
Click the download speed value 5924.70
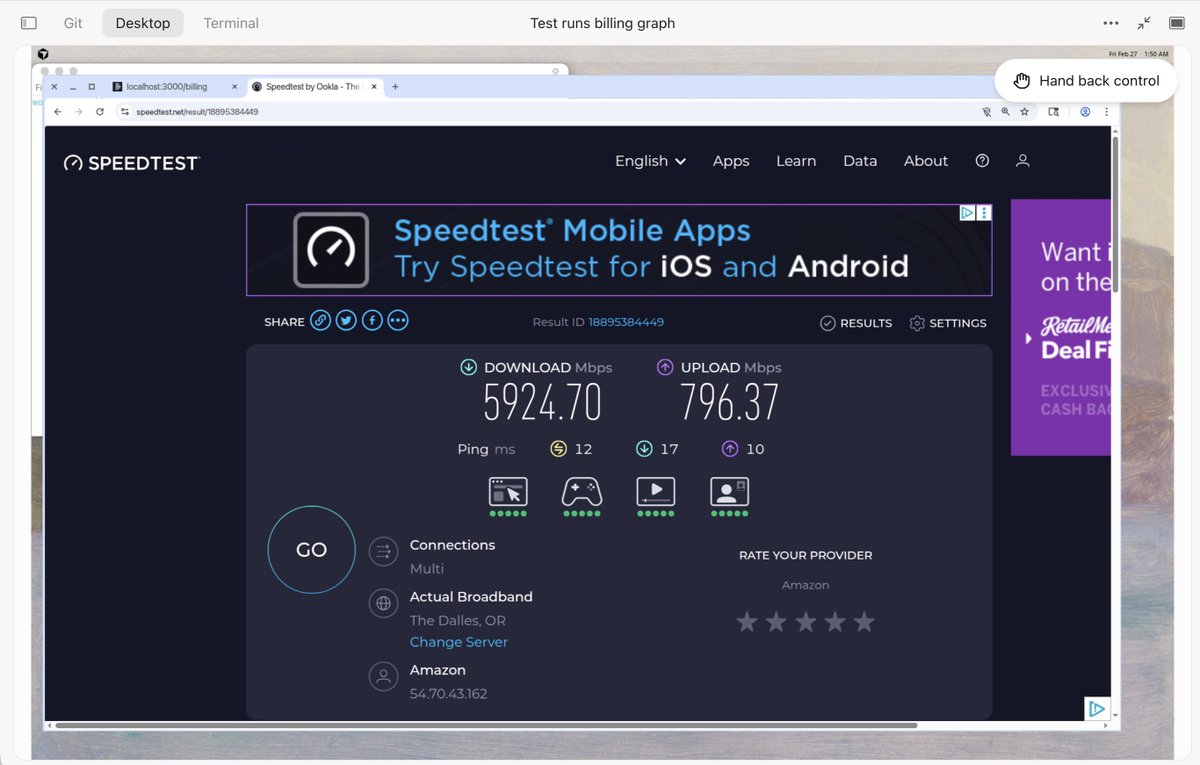point(543,403)
